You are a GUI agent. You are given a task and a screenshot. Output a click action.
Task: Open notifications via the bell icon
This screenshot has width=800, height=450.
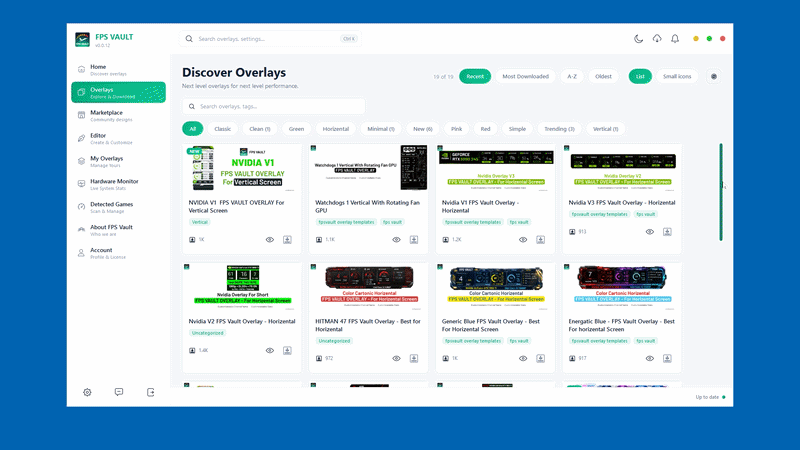[x=675, y=39]
